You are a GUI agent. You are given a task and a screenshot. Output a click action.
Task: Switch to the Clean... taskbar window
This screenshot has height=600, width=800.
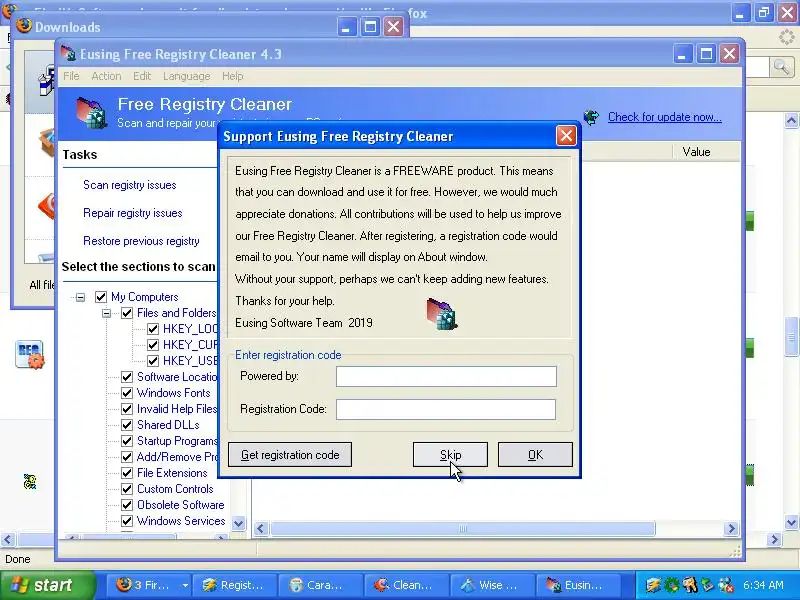[x=406, y=585]
